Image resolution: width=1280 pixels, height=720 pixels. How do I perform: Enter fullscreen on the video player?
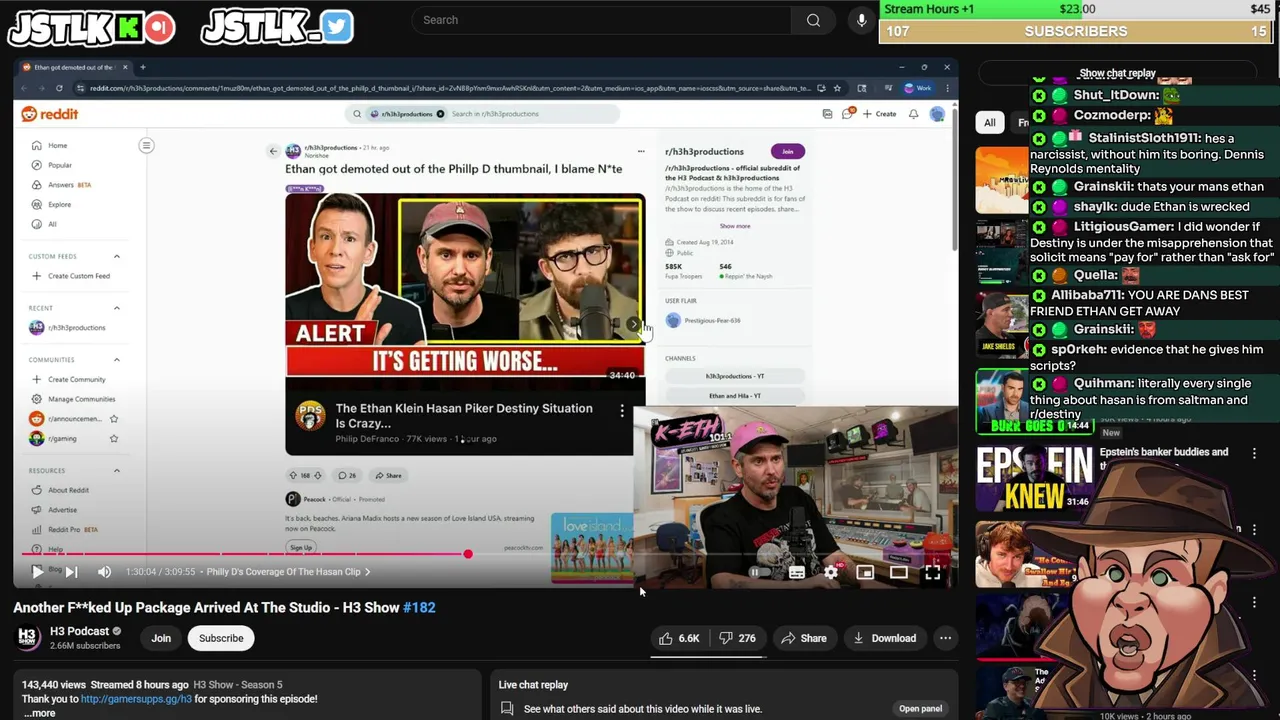pyautogui.click(x=932, y=572)
